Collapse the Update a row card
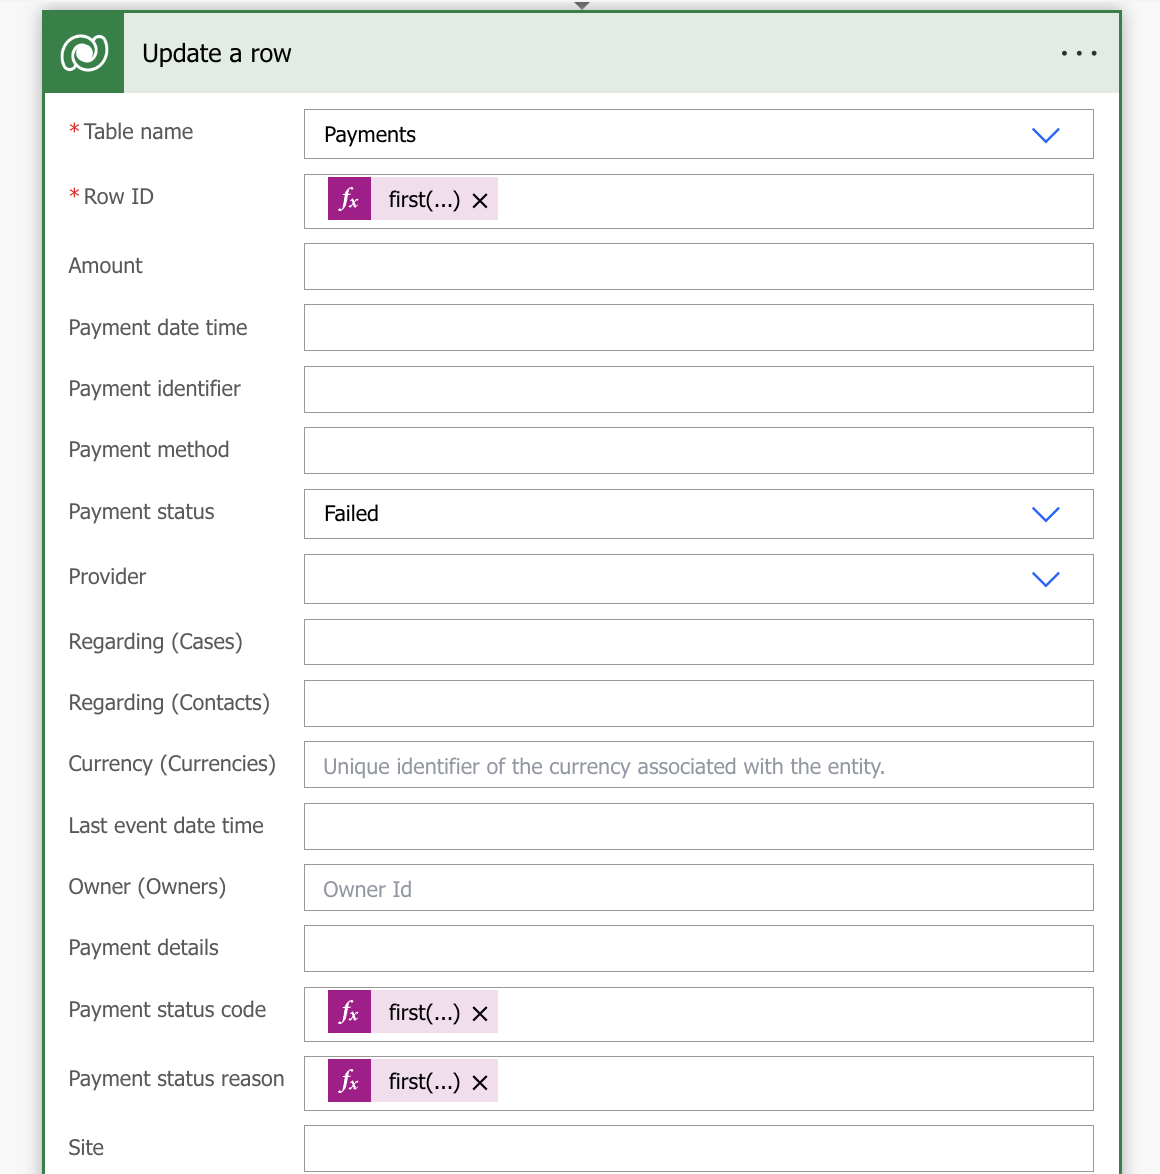This screenshot has height=1174, width=1160. pyautogui.click(x=580, y=5)
